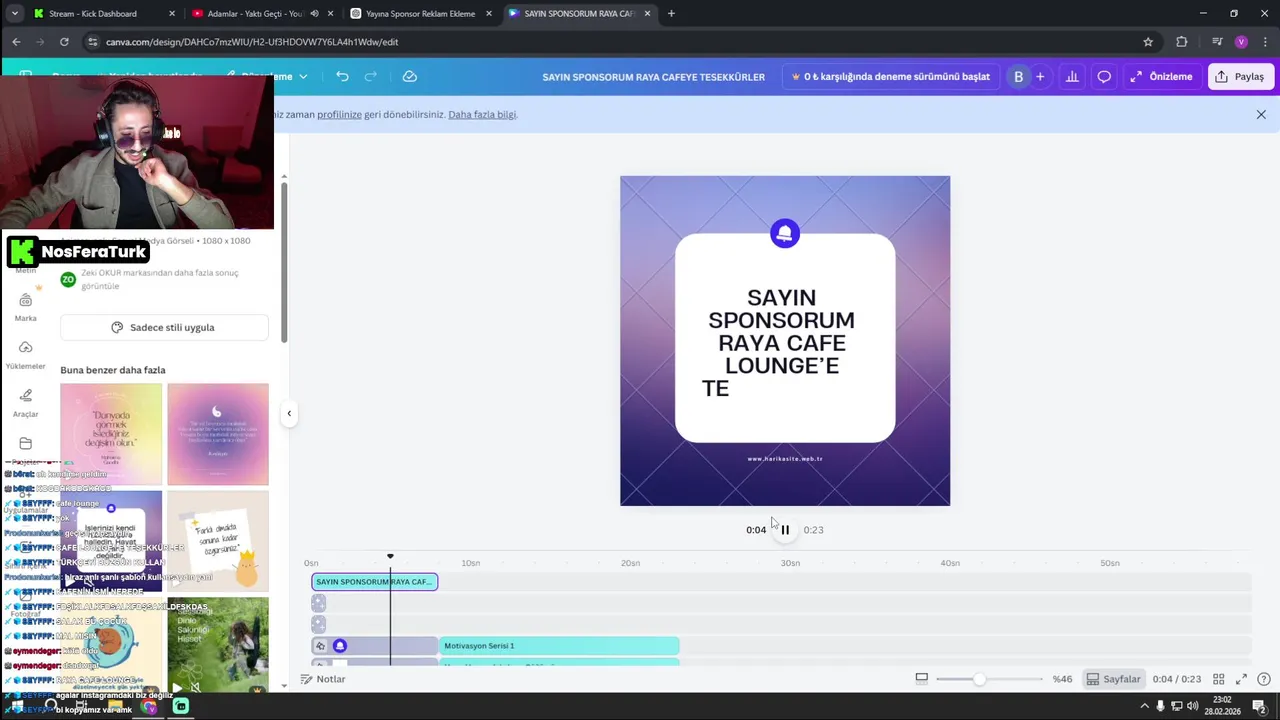Image resolution: width=1280 pixels, height=720 pixels.
Task: Open the cloud save status icon
Action: 409,76
